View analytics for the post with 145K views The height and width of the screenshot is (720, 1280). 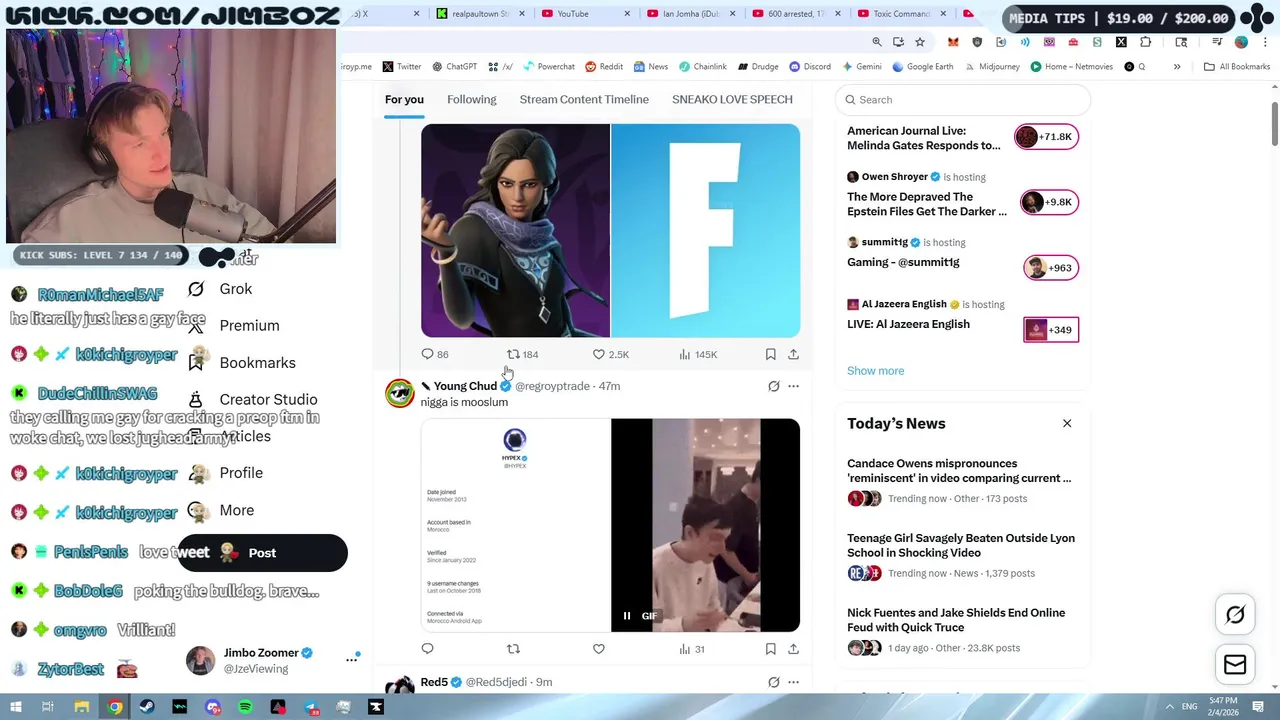(x=698, y=354)
